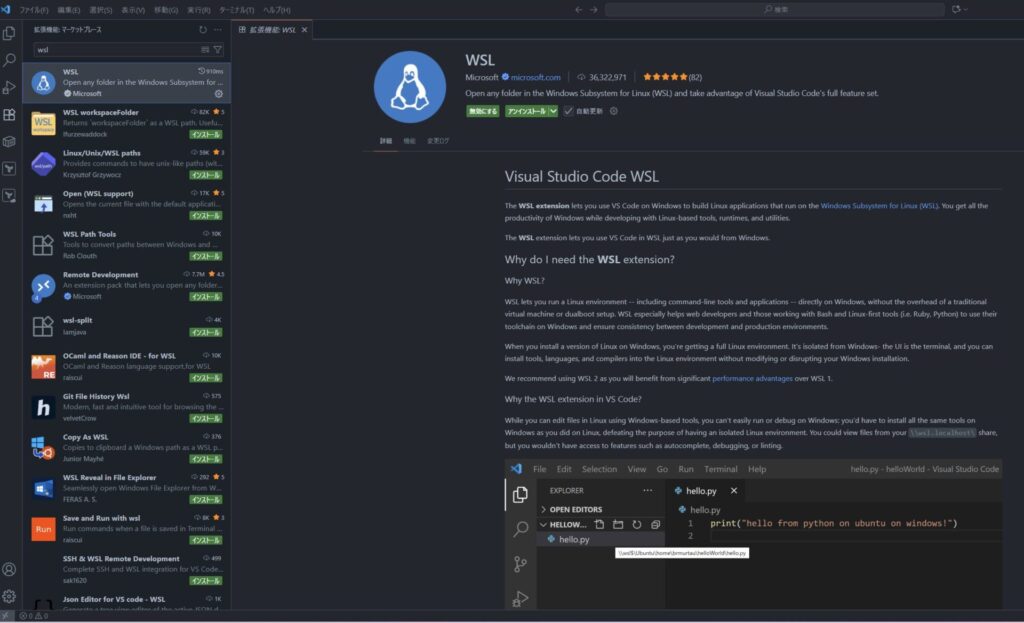
Task: Click the 無効にする button for WSL
Action: click(x=482, y=111)
